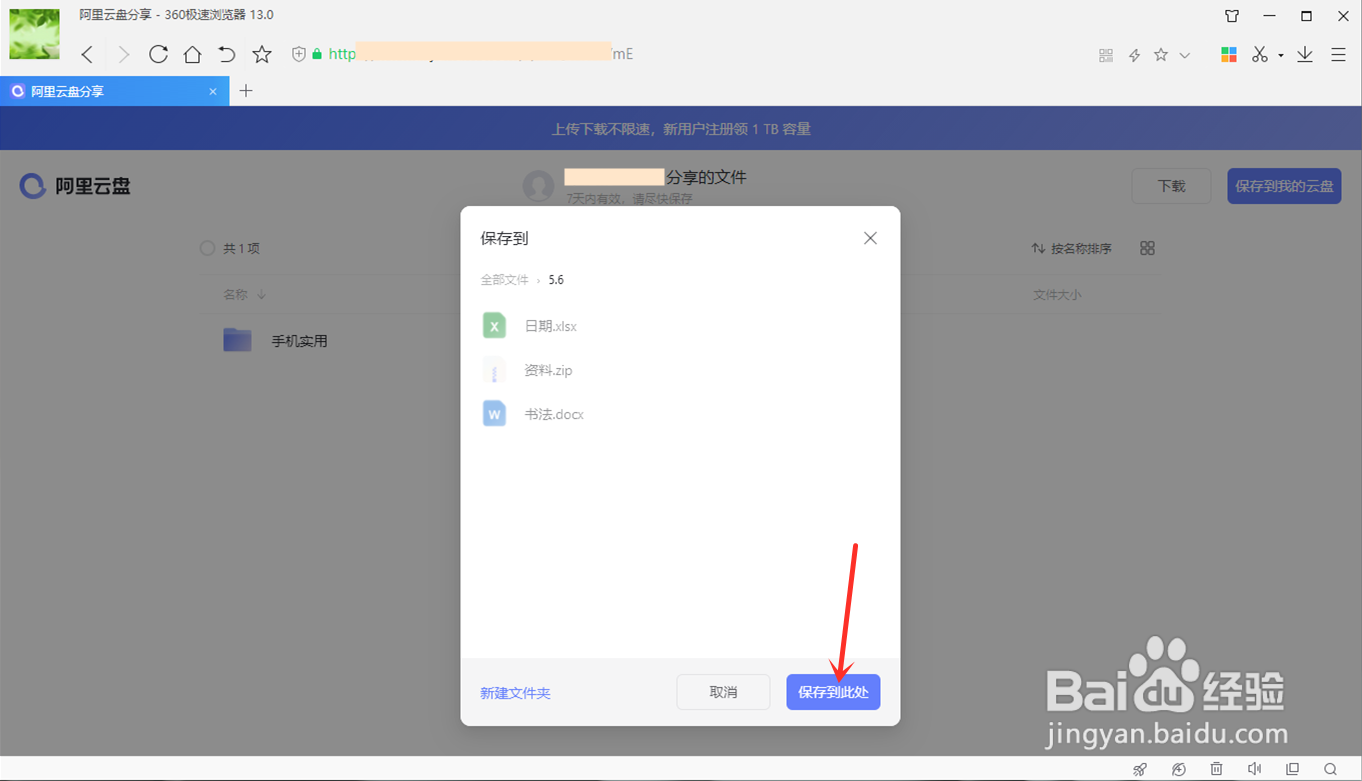
Task: Close the 保存到 dialog with the X
Action: click(x=870, y=238)
